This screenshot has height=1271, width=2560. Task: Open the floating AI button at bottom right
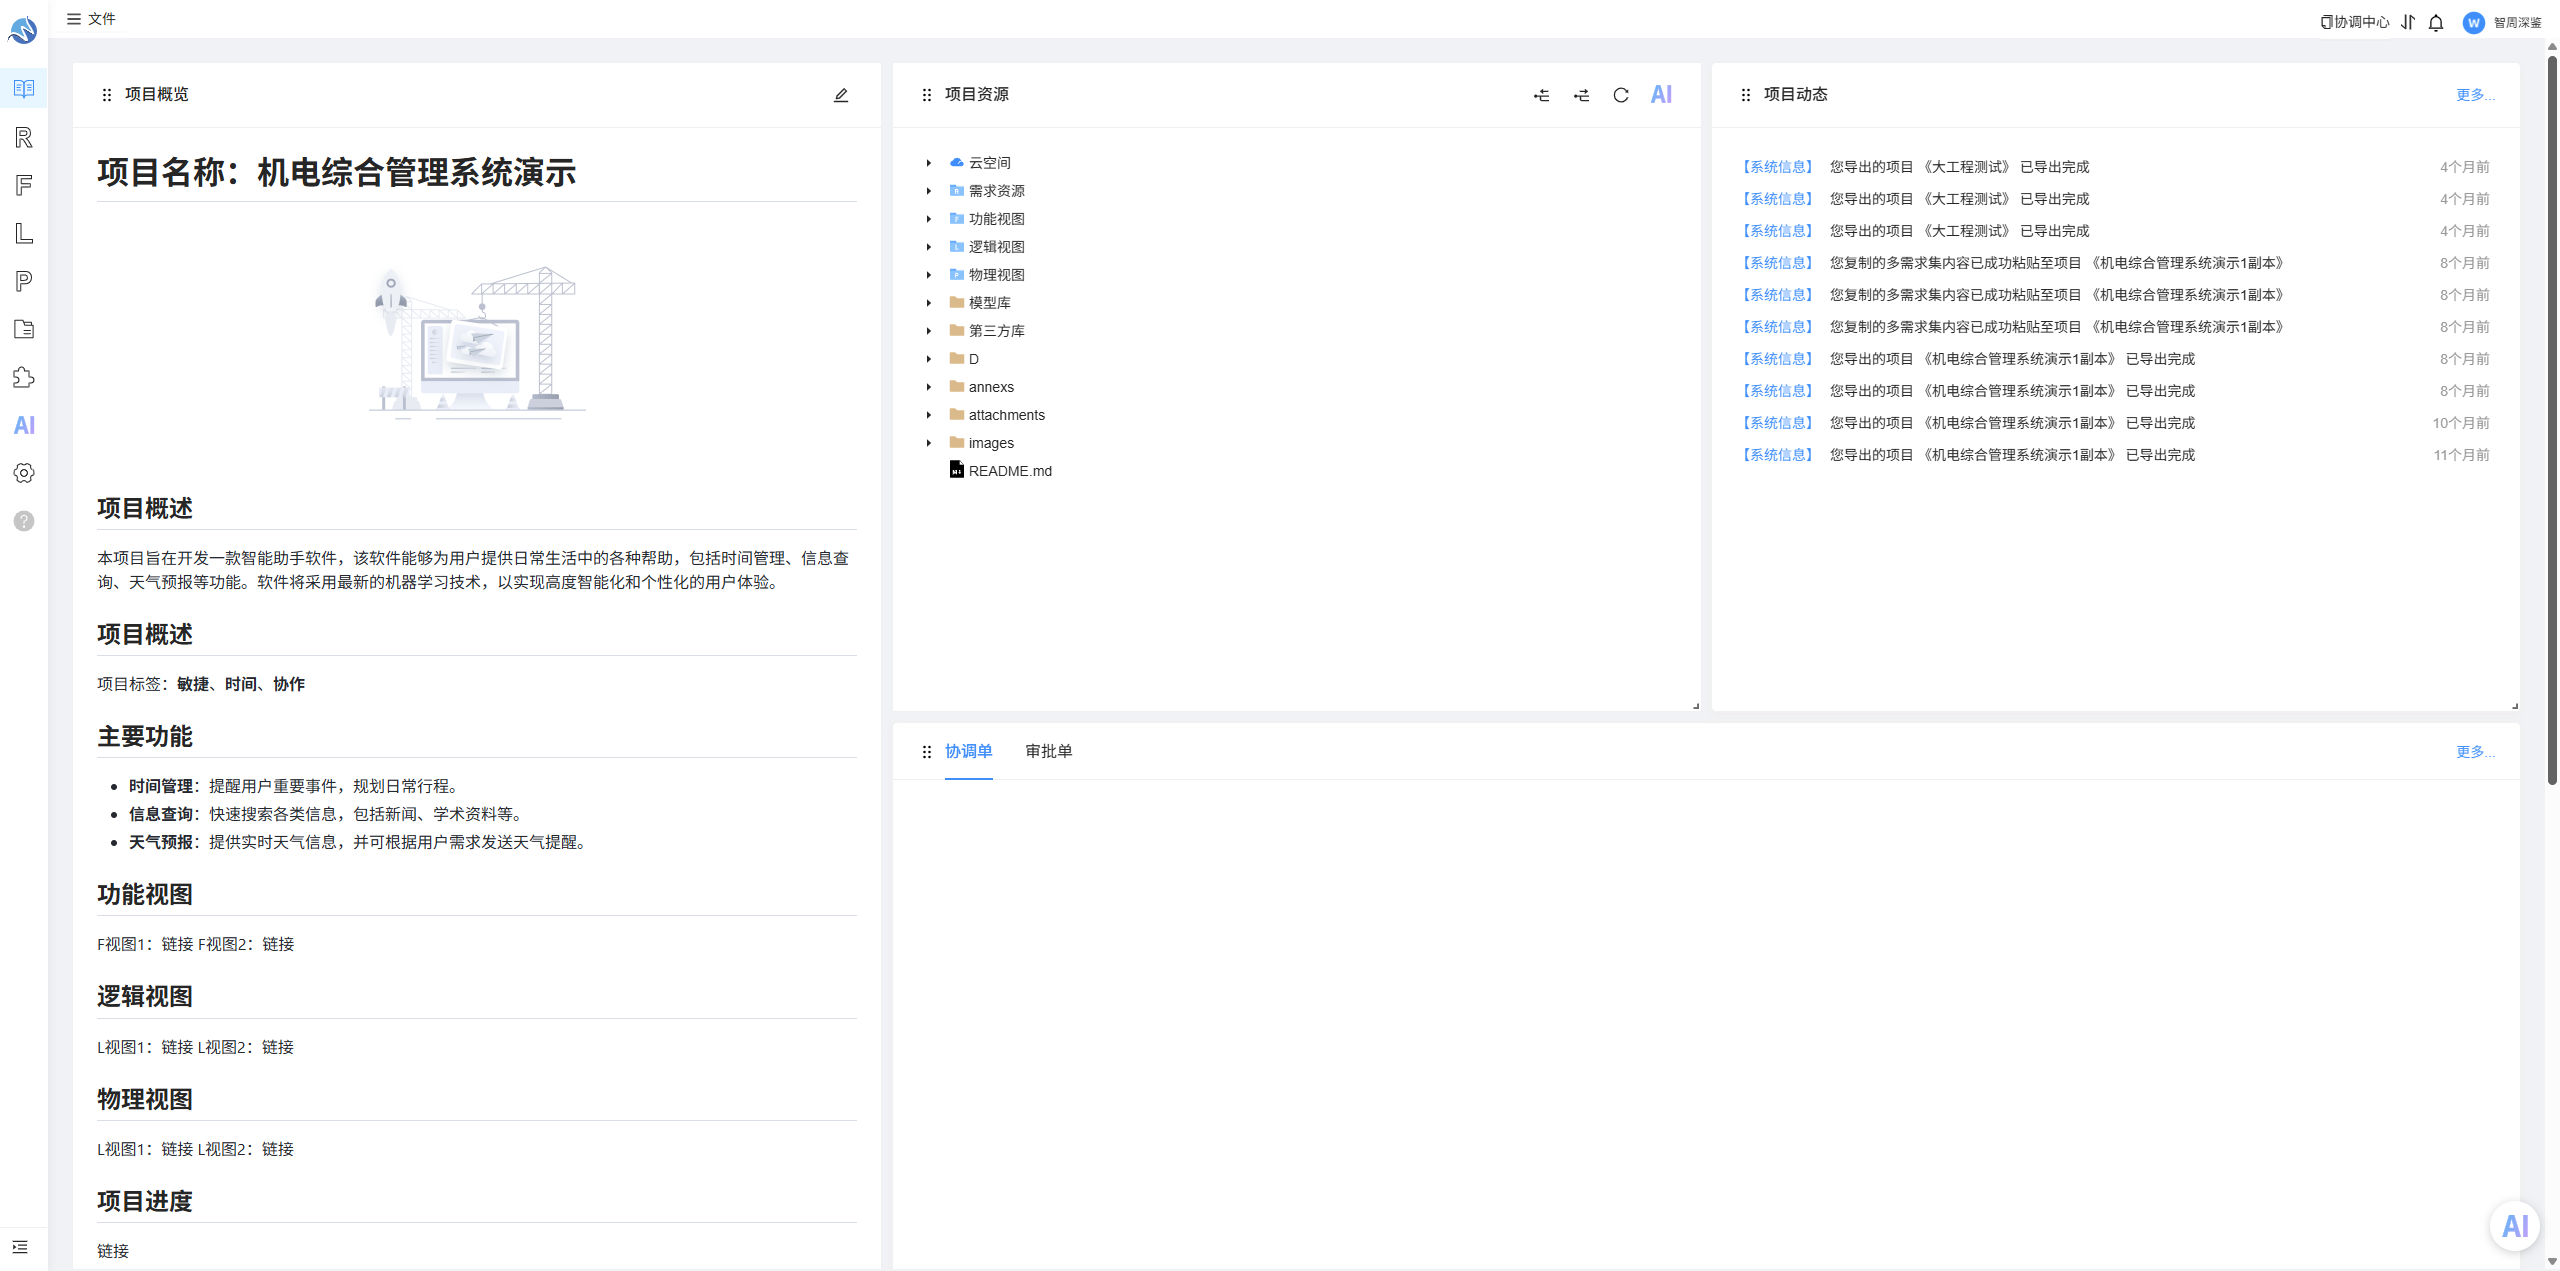[x=2515, y=1226]
